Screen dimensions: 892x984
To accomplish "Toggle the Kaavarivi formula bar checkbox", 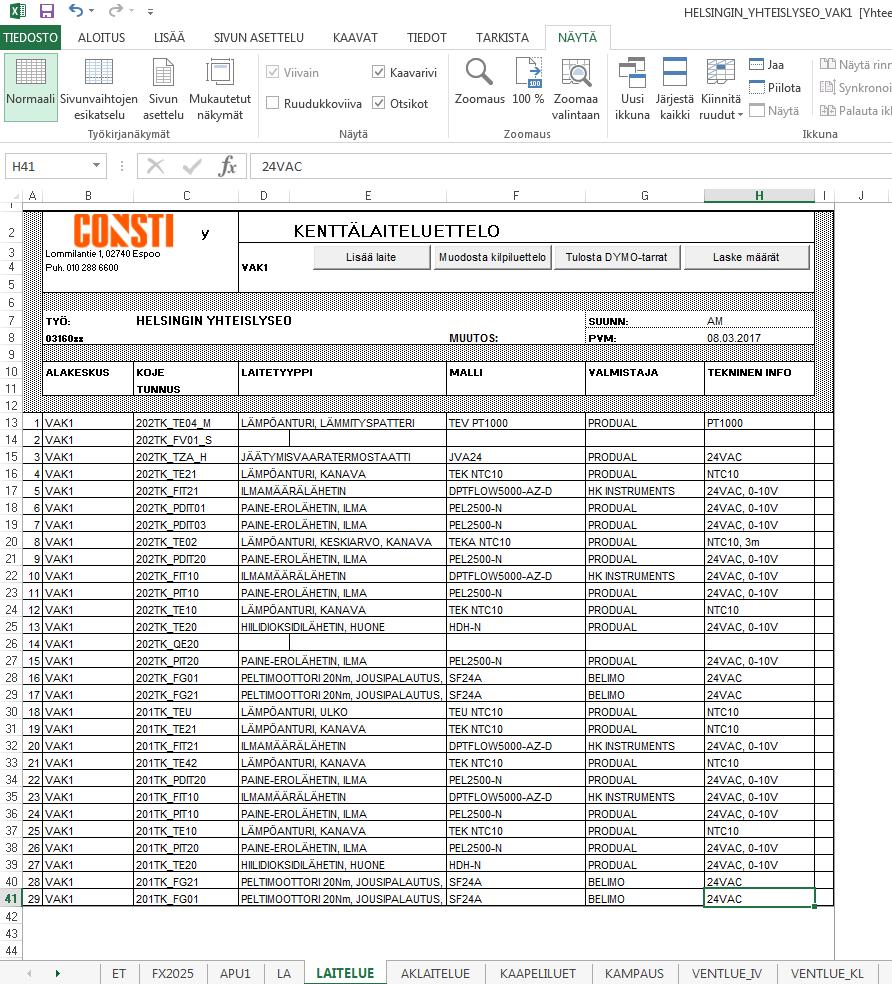I will pyautogui.click(x=379, y=72).
